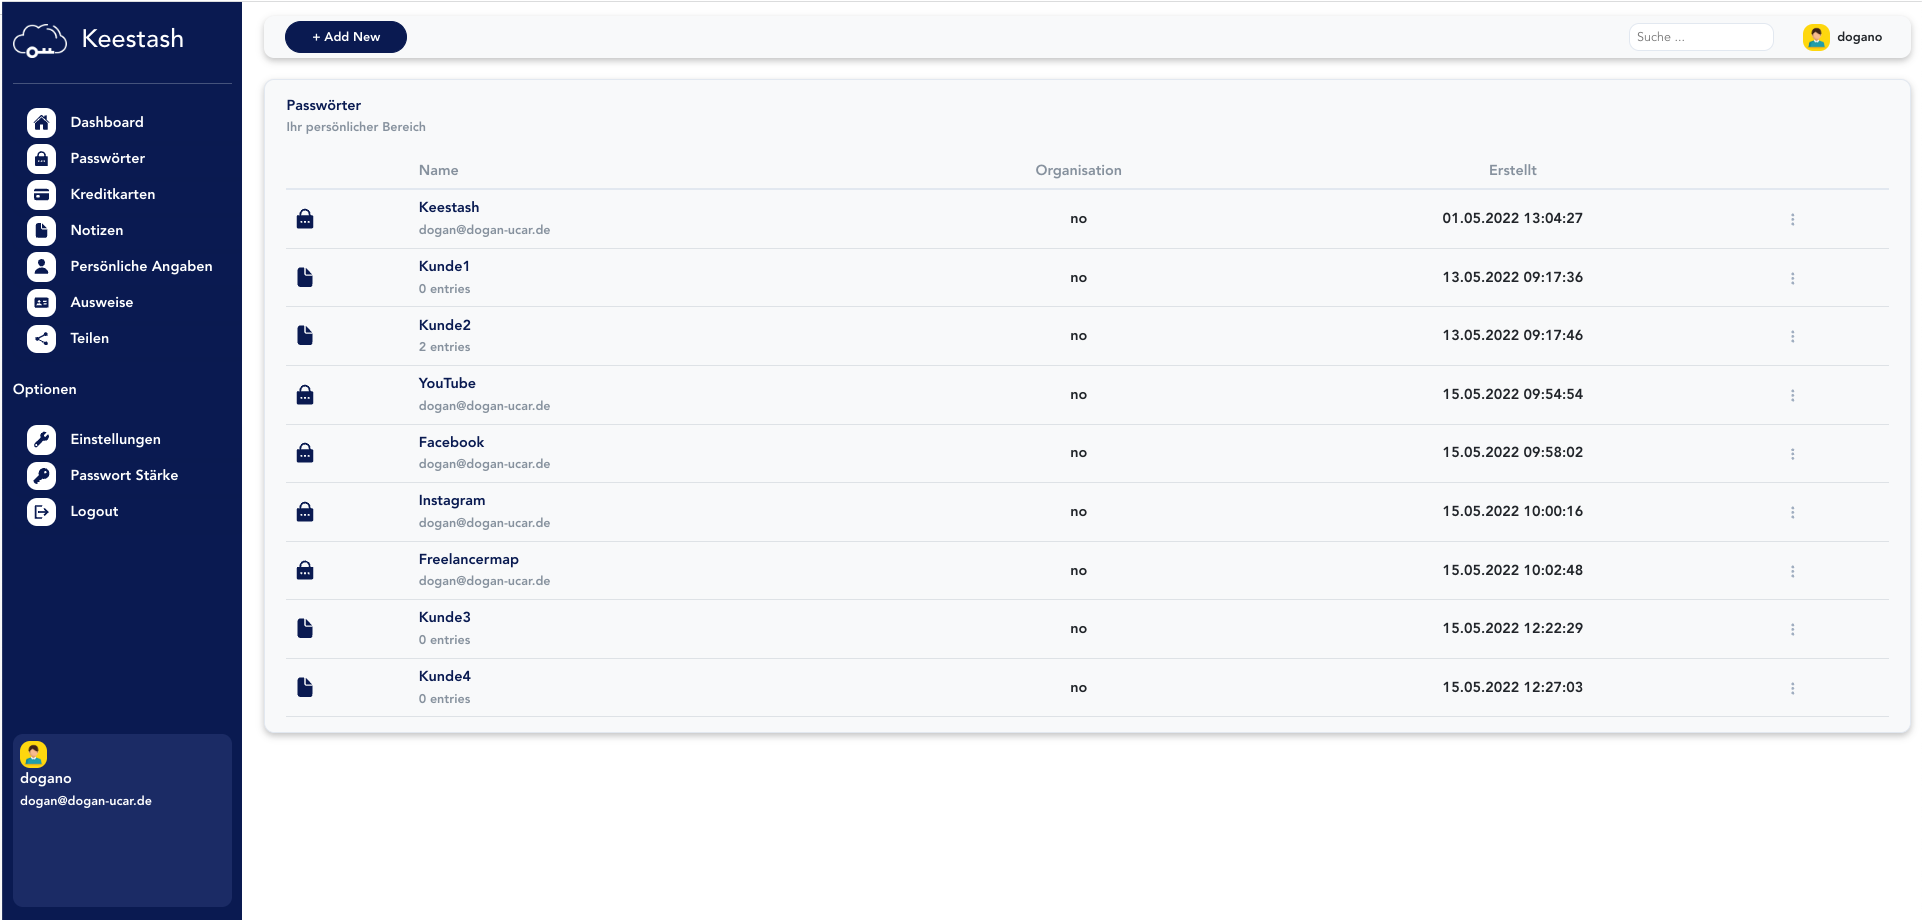Open options menu for Kunde4 row
1922x920 pixels.
[x=1792, y=688]
